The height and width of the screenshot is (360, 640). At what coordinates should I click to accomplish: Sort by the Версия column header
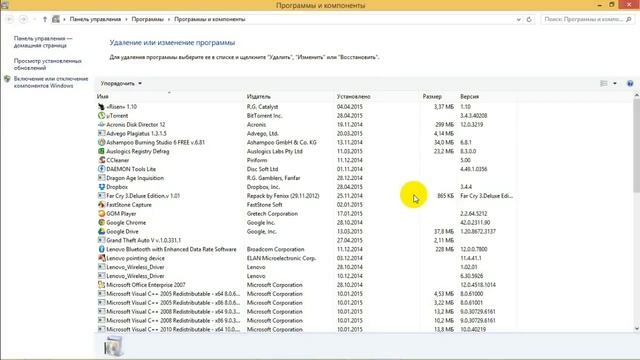[470, 97]
